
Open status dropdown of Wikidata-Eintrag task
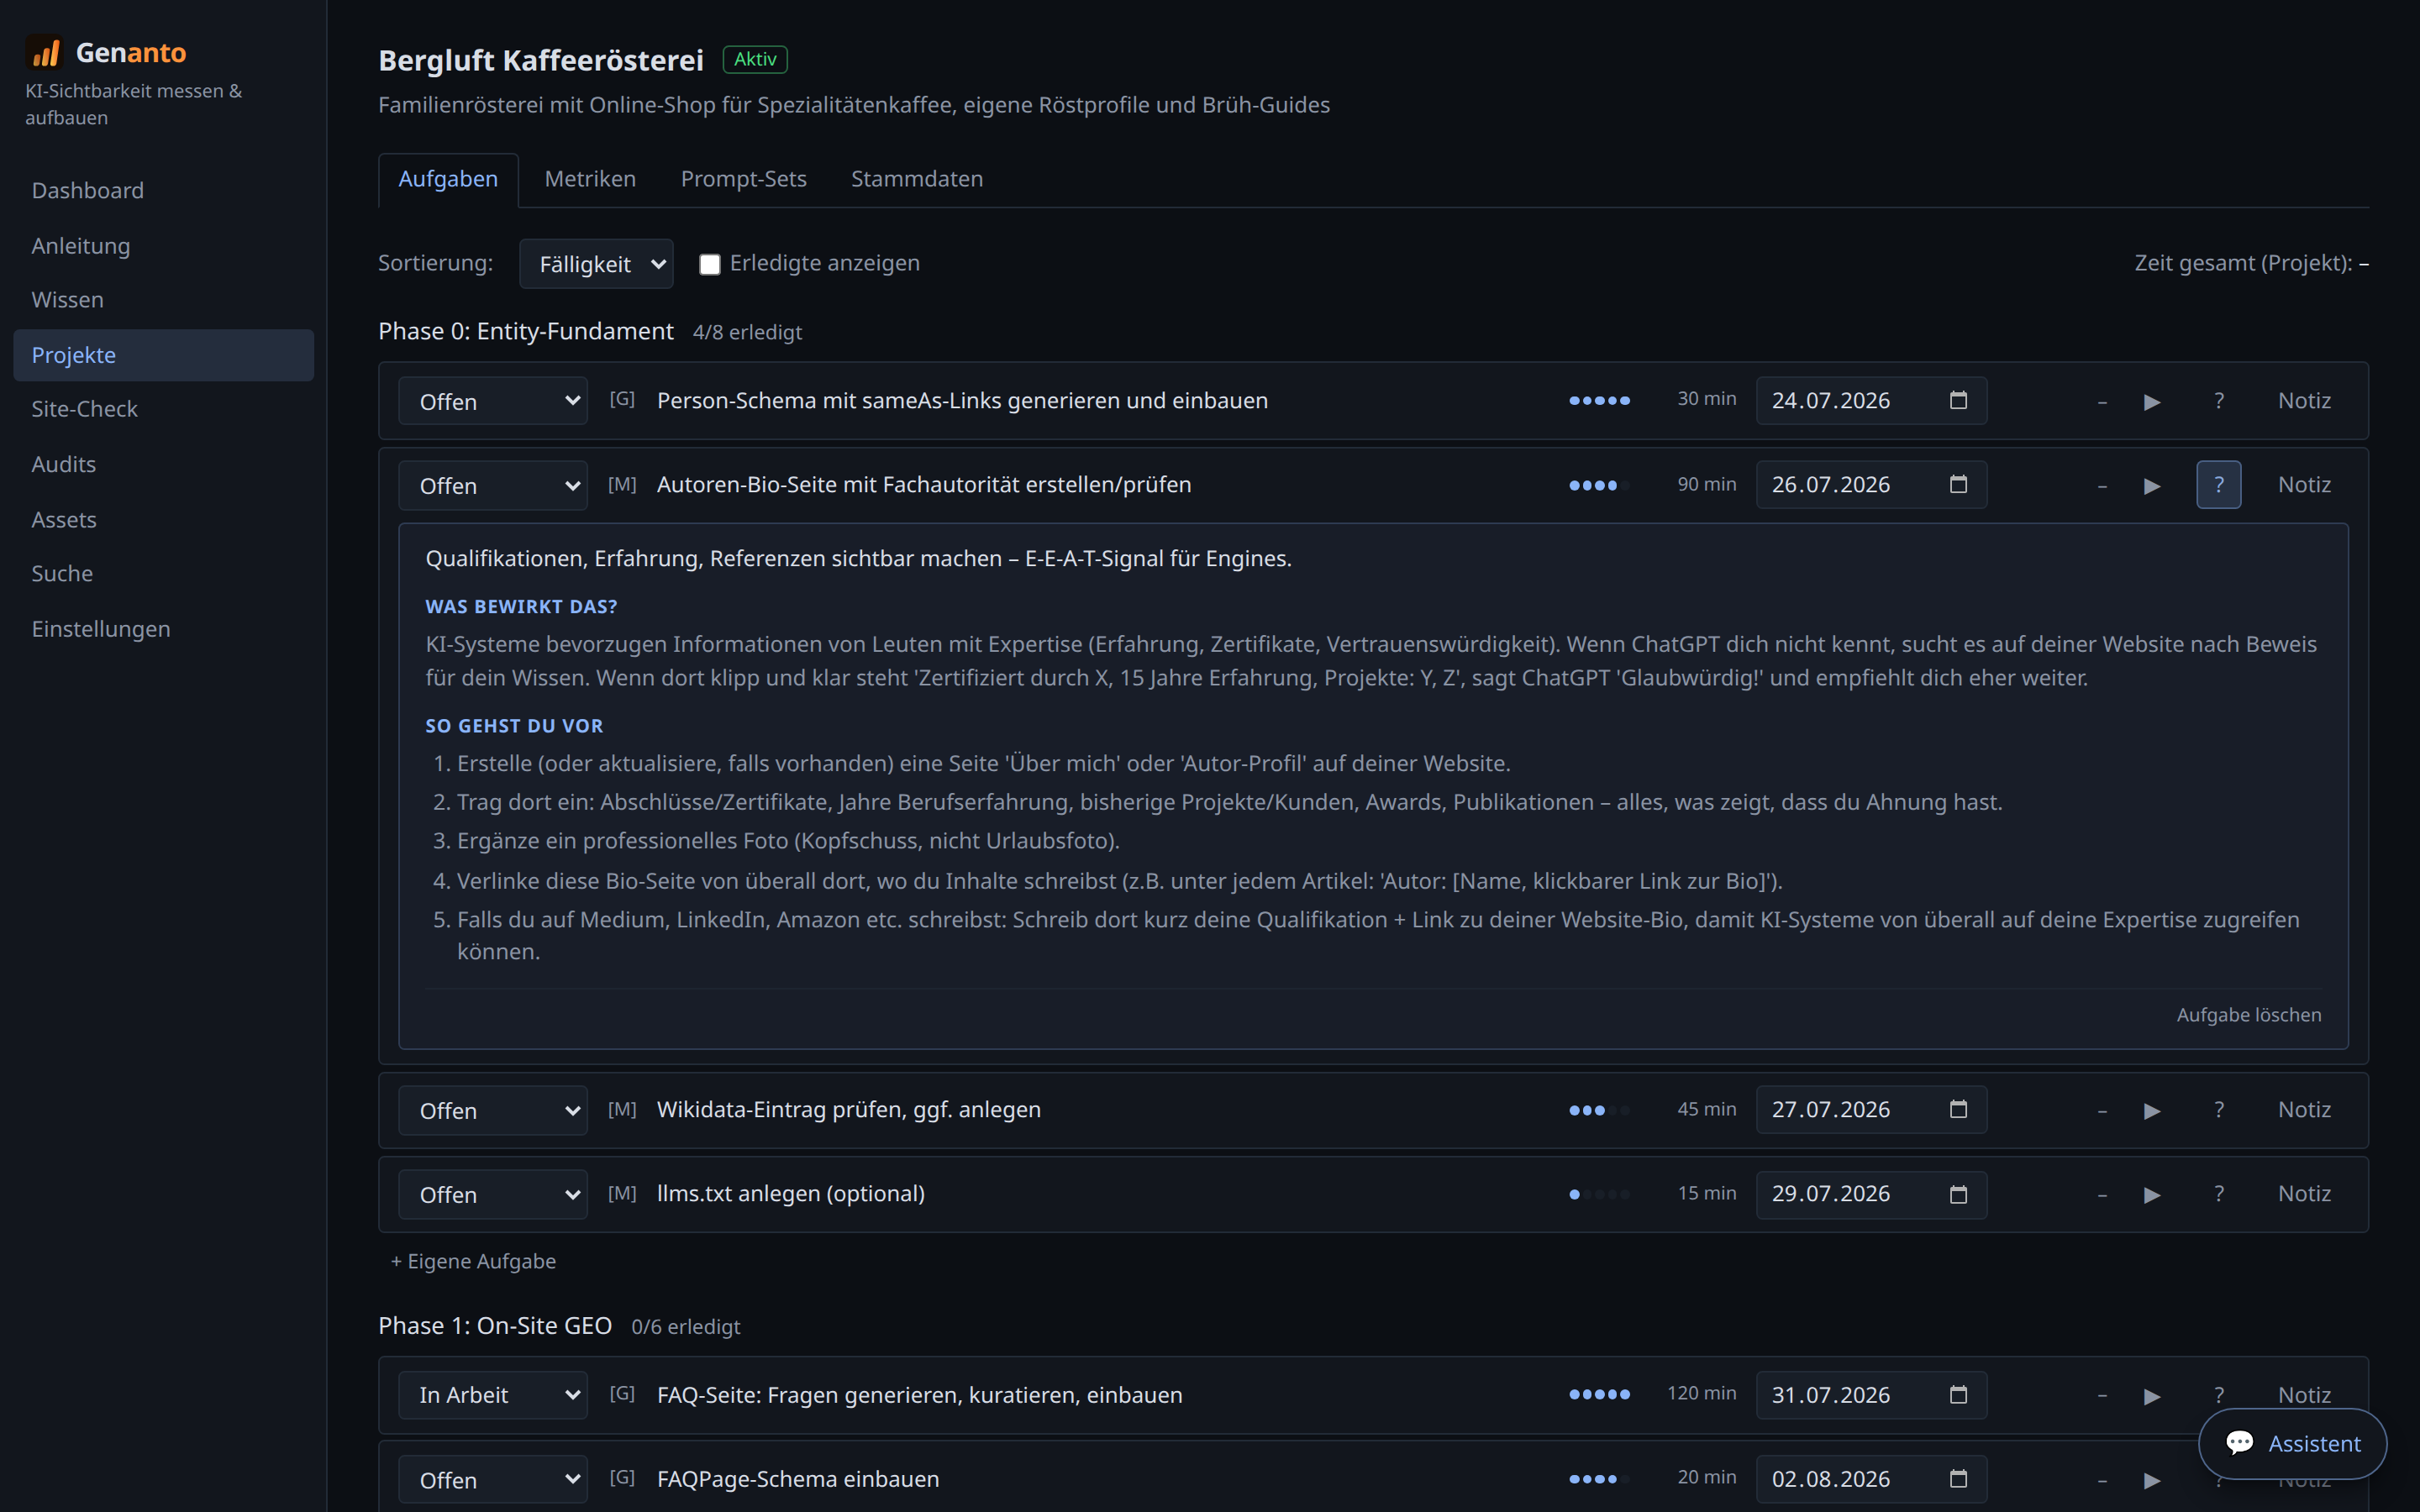point(493,1110)
